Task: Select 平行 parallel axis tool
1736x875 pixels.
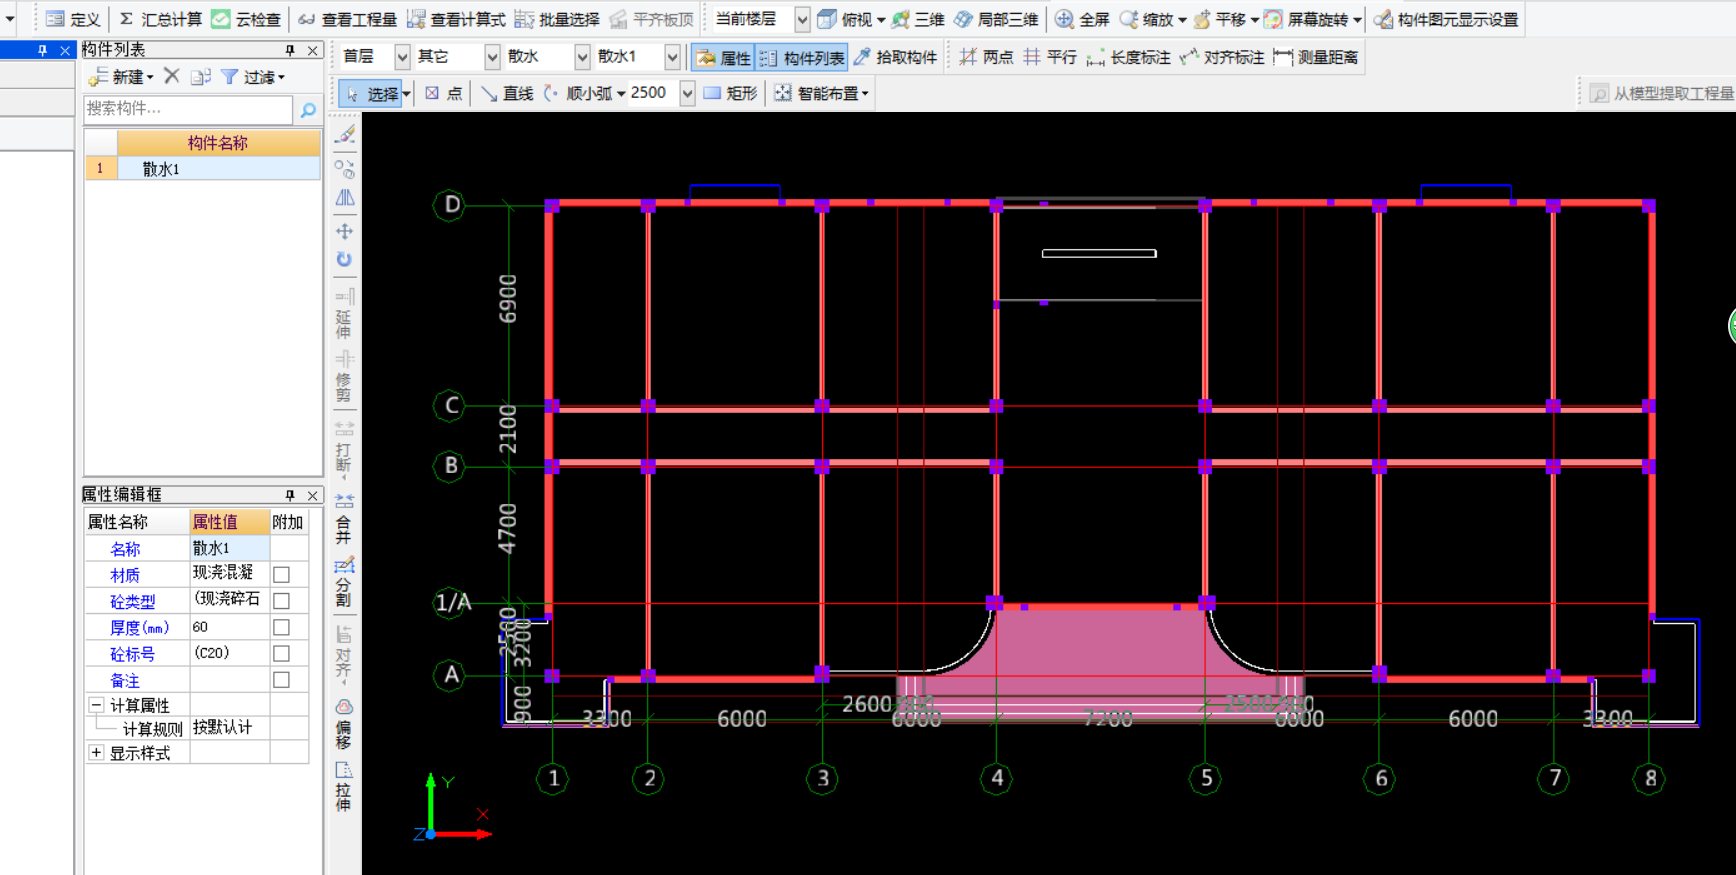Action: click(x=1050, y=57)
